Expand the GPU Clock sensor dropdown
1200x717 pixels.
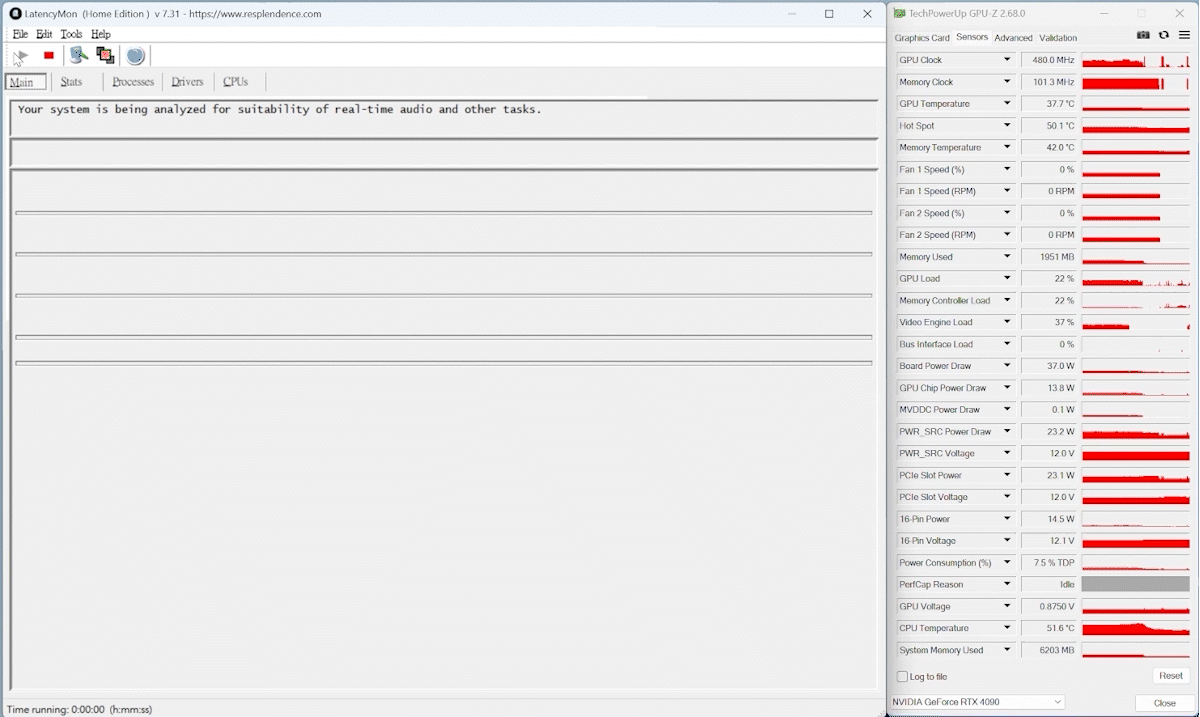pyautogui.click(x=1007, y=60)
